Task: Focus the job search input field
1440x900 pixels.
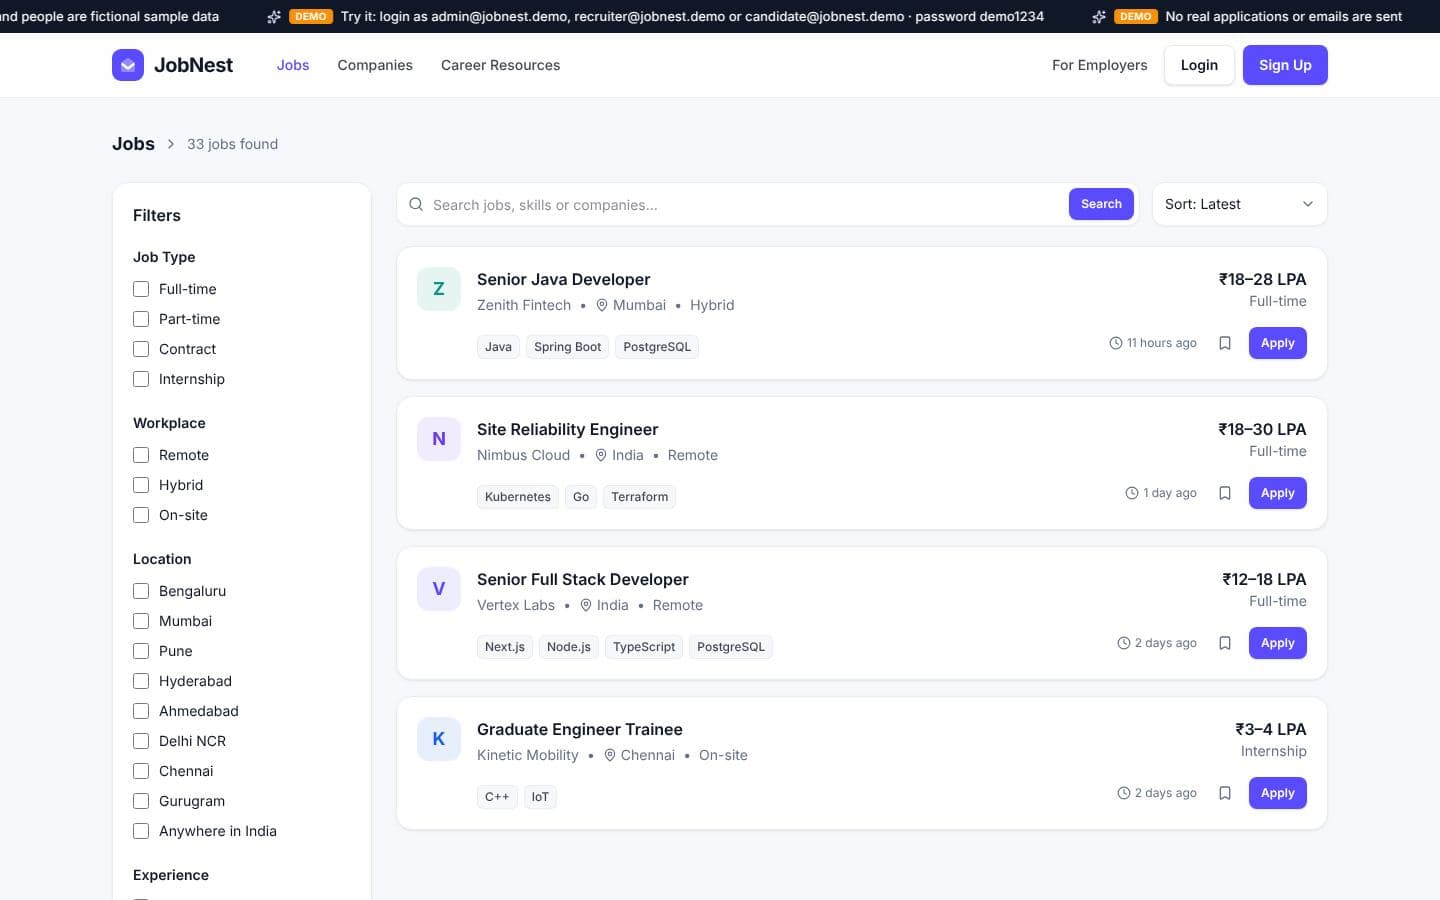Action: pos(745,205)
